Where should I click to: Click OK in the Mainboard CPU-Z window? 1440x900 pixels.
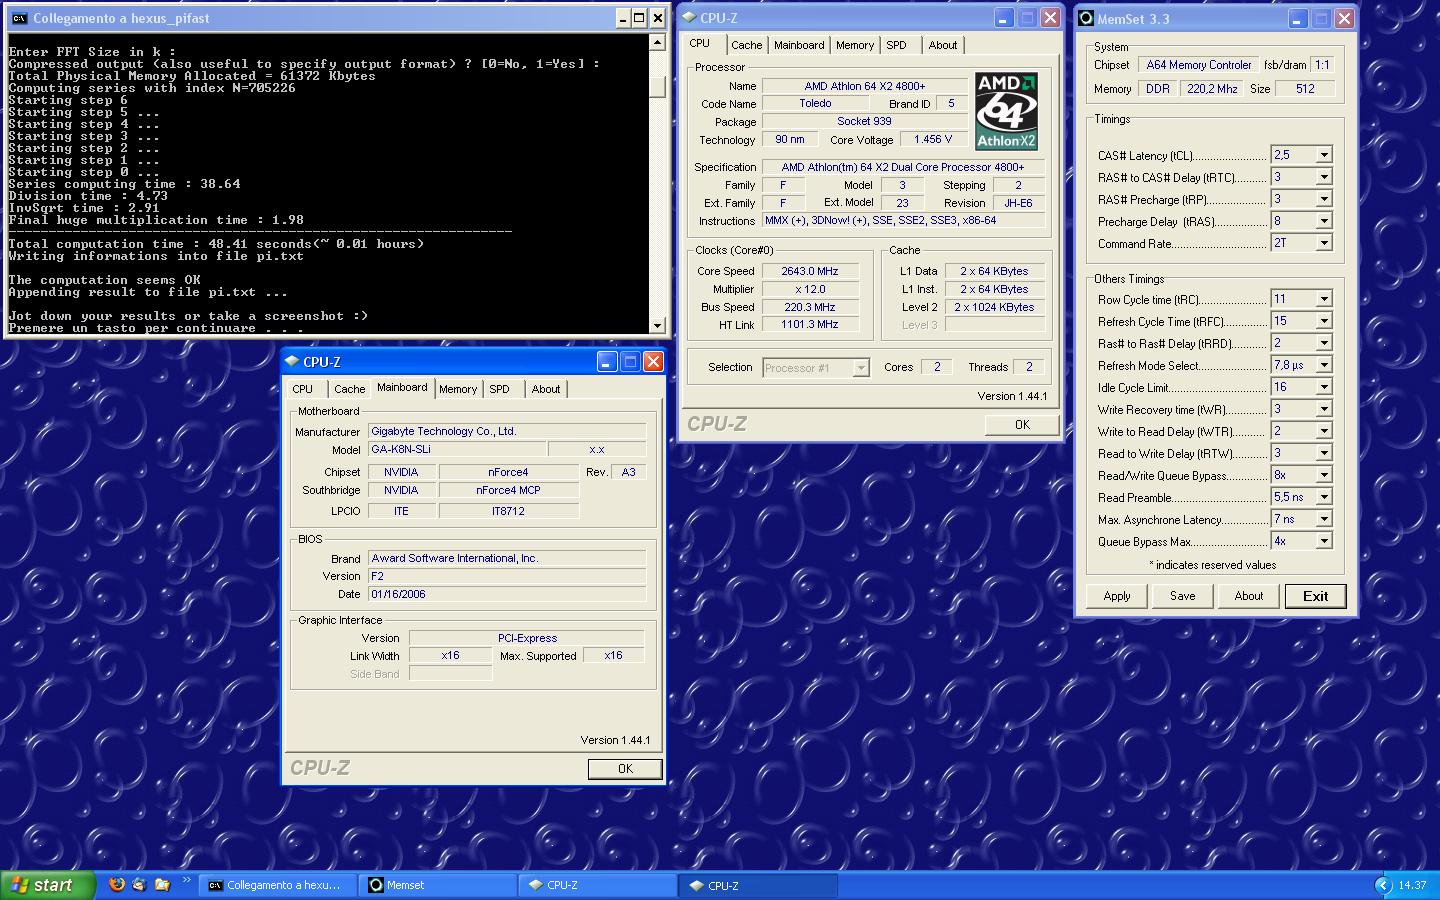click(x=625, y=769)
